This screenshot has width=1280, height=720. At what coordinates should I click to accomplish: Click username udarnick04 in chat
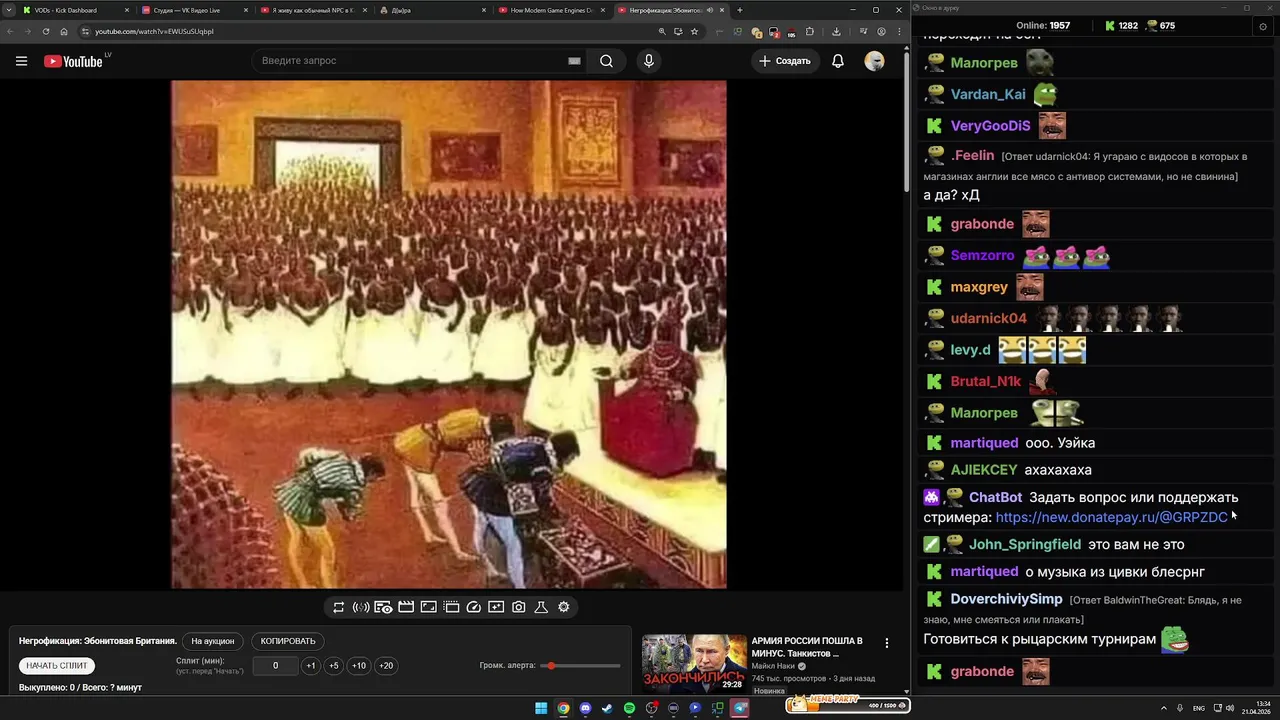pos(988,319)
